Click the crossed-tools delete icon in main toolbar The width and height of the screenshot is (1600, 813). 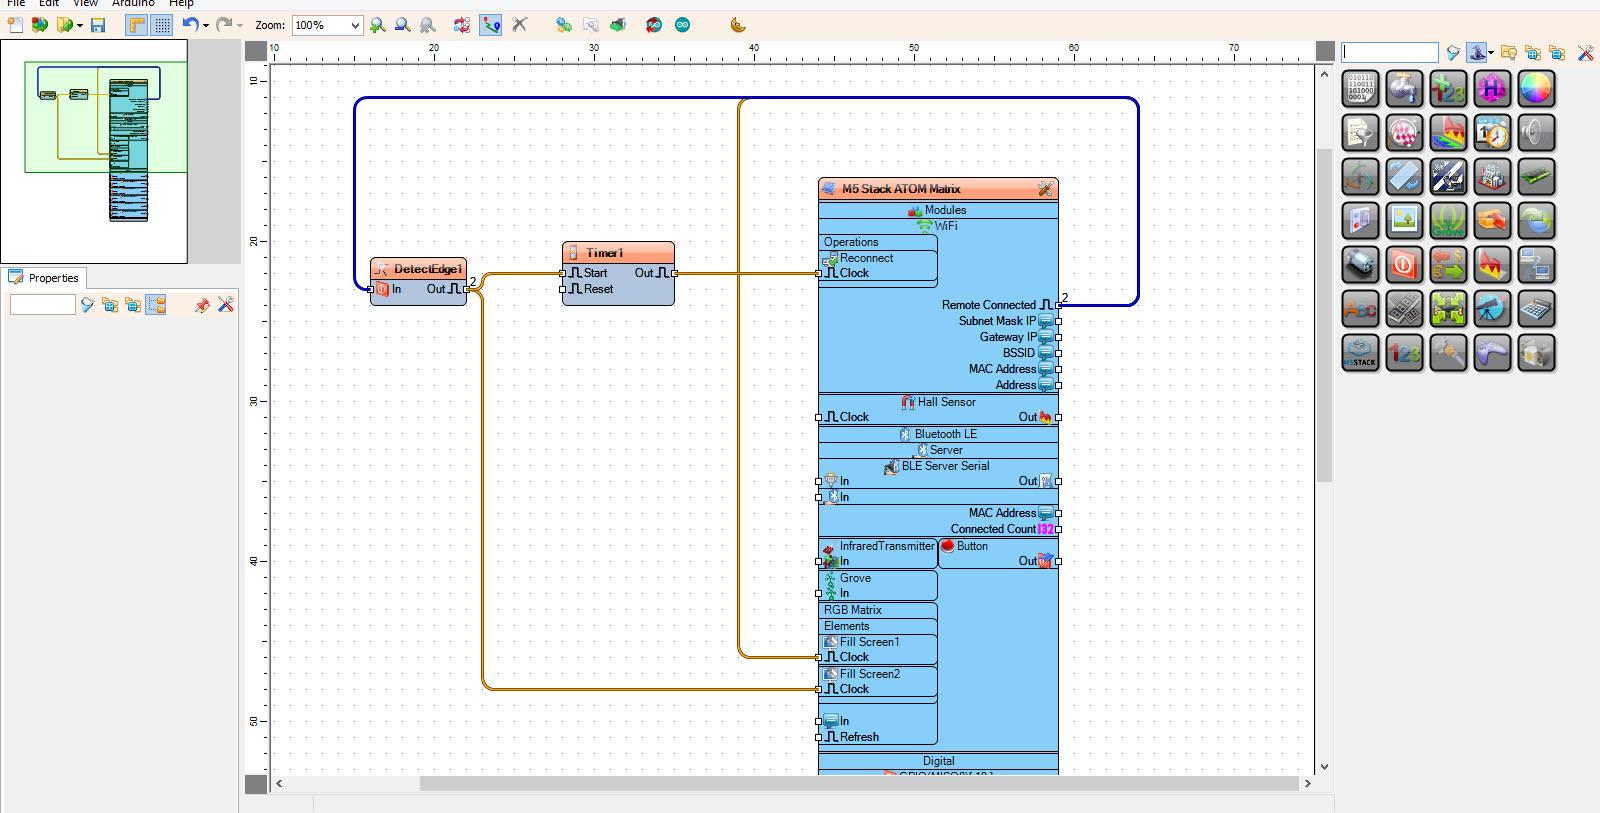[519, 25]
